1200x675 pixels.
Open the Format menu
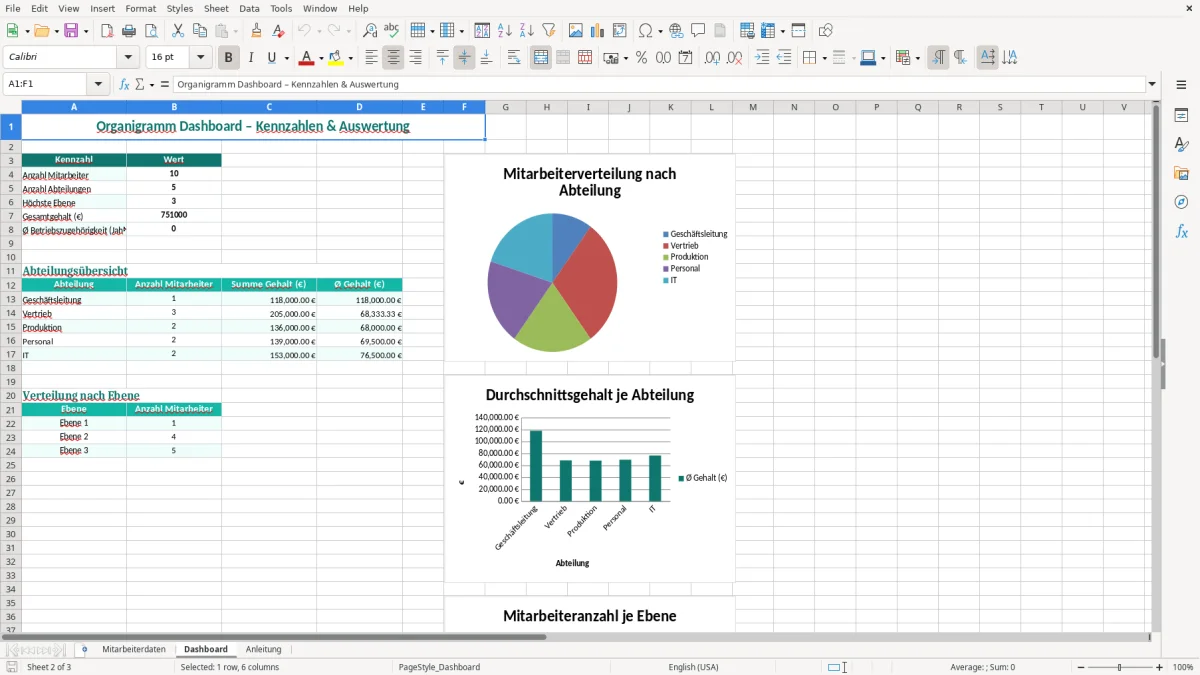click(x=141, y=8)
